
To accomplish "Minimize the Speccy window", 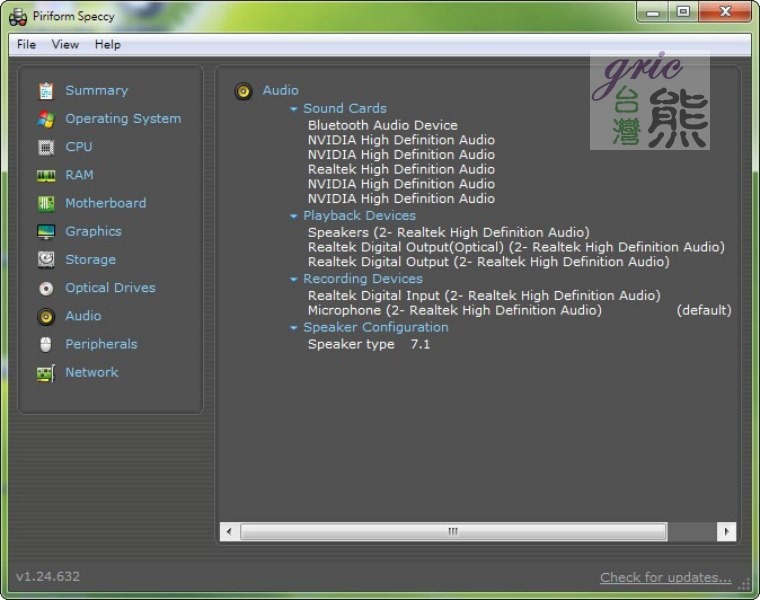I will [652, 13].
